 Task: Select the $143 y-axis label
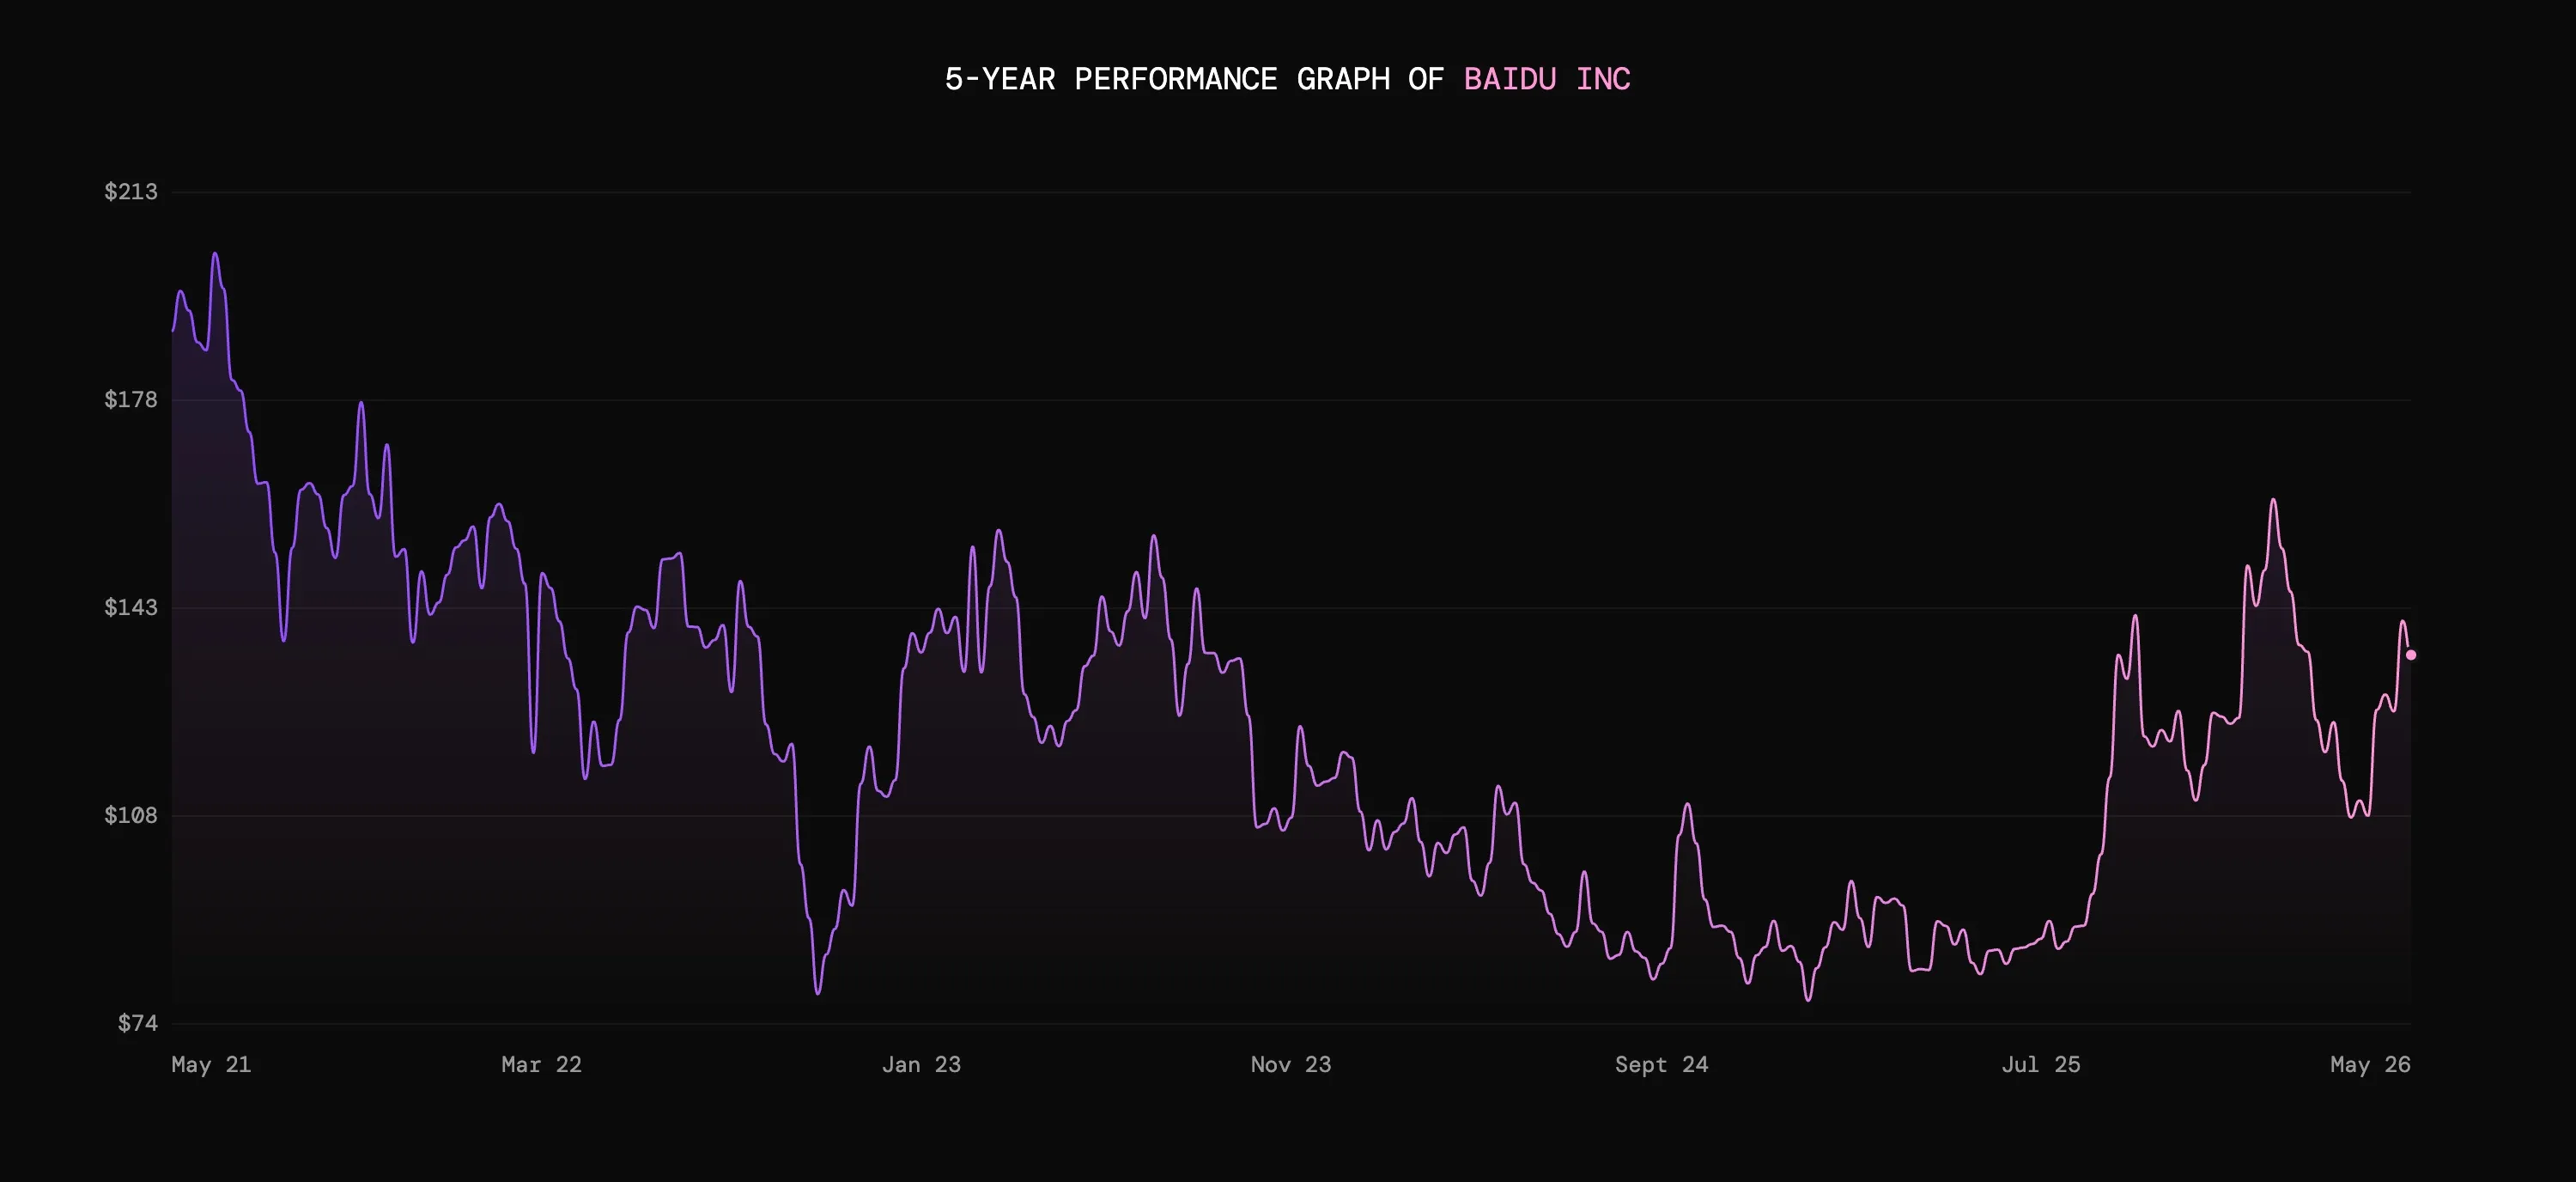[x=131, y=608]
